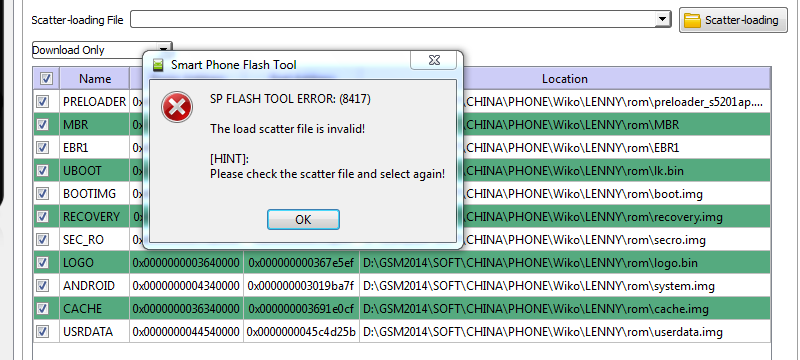The image size is (800, 360).
Task: Click the preloader_s5201ap location path
Action: coord(614,101)
